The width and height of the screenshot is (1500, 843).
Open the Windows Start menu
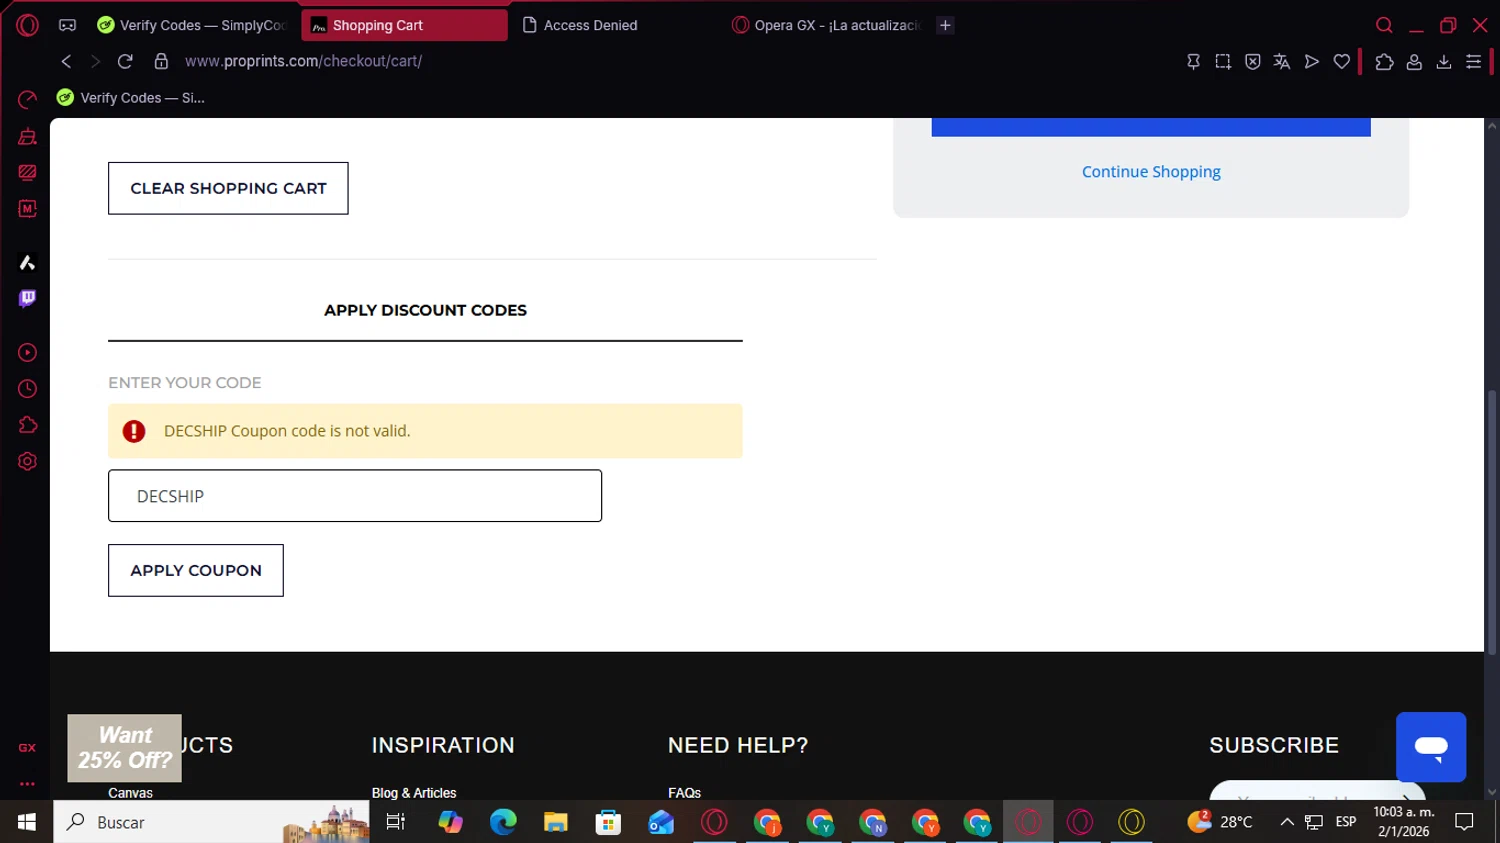[27, 822]
